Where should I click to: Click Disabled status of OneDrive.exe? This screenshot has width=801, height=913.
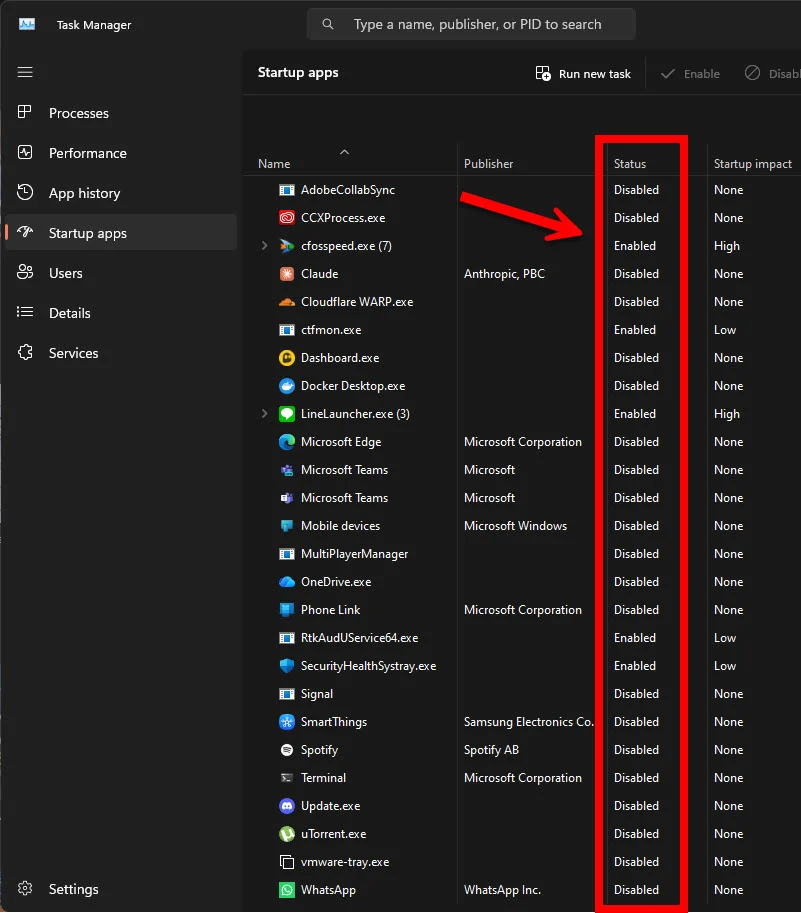click(636, 582)
